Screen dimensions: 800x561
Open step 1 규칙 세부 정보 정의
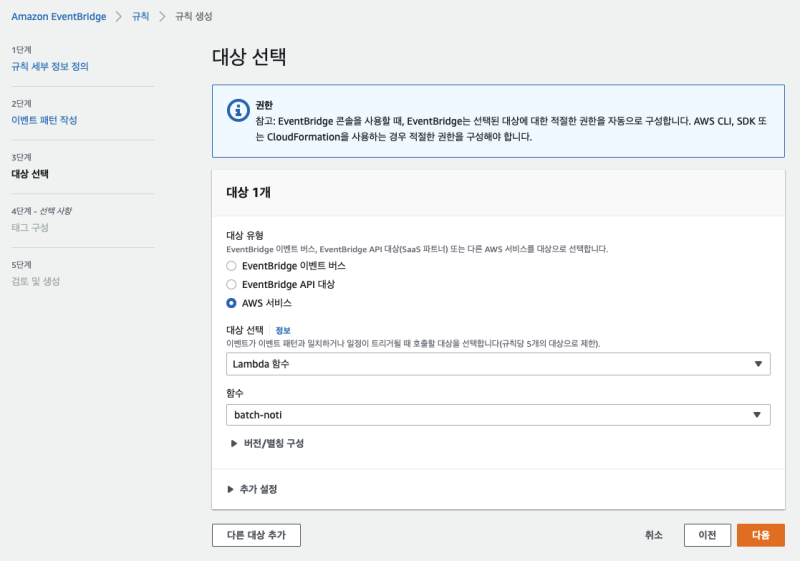tap(50, 66)
